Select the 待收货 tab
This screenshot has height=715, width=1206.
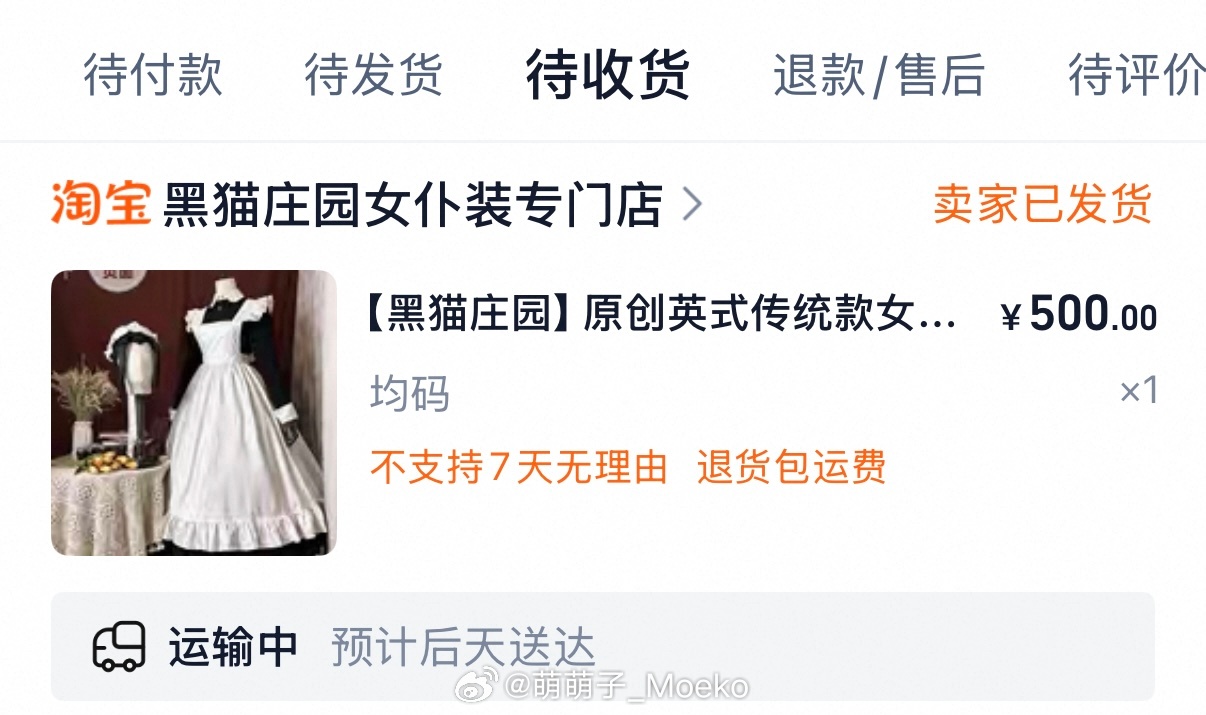[x=608, y=75]
